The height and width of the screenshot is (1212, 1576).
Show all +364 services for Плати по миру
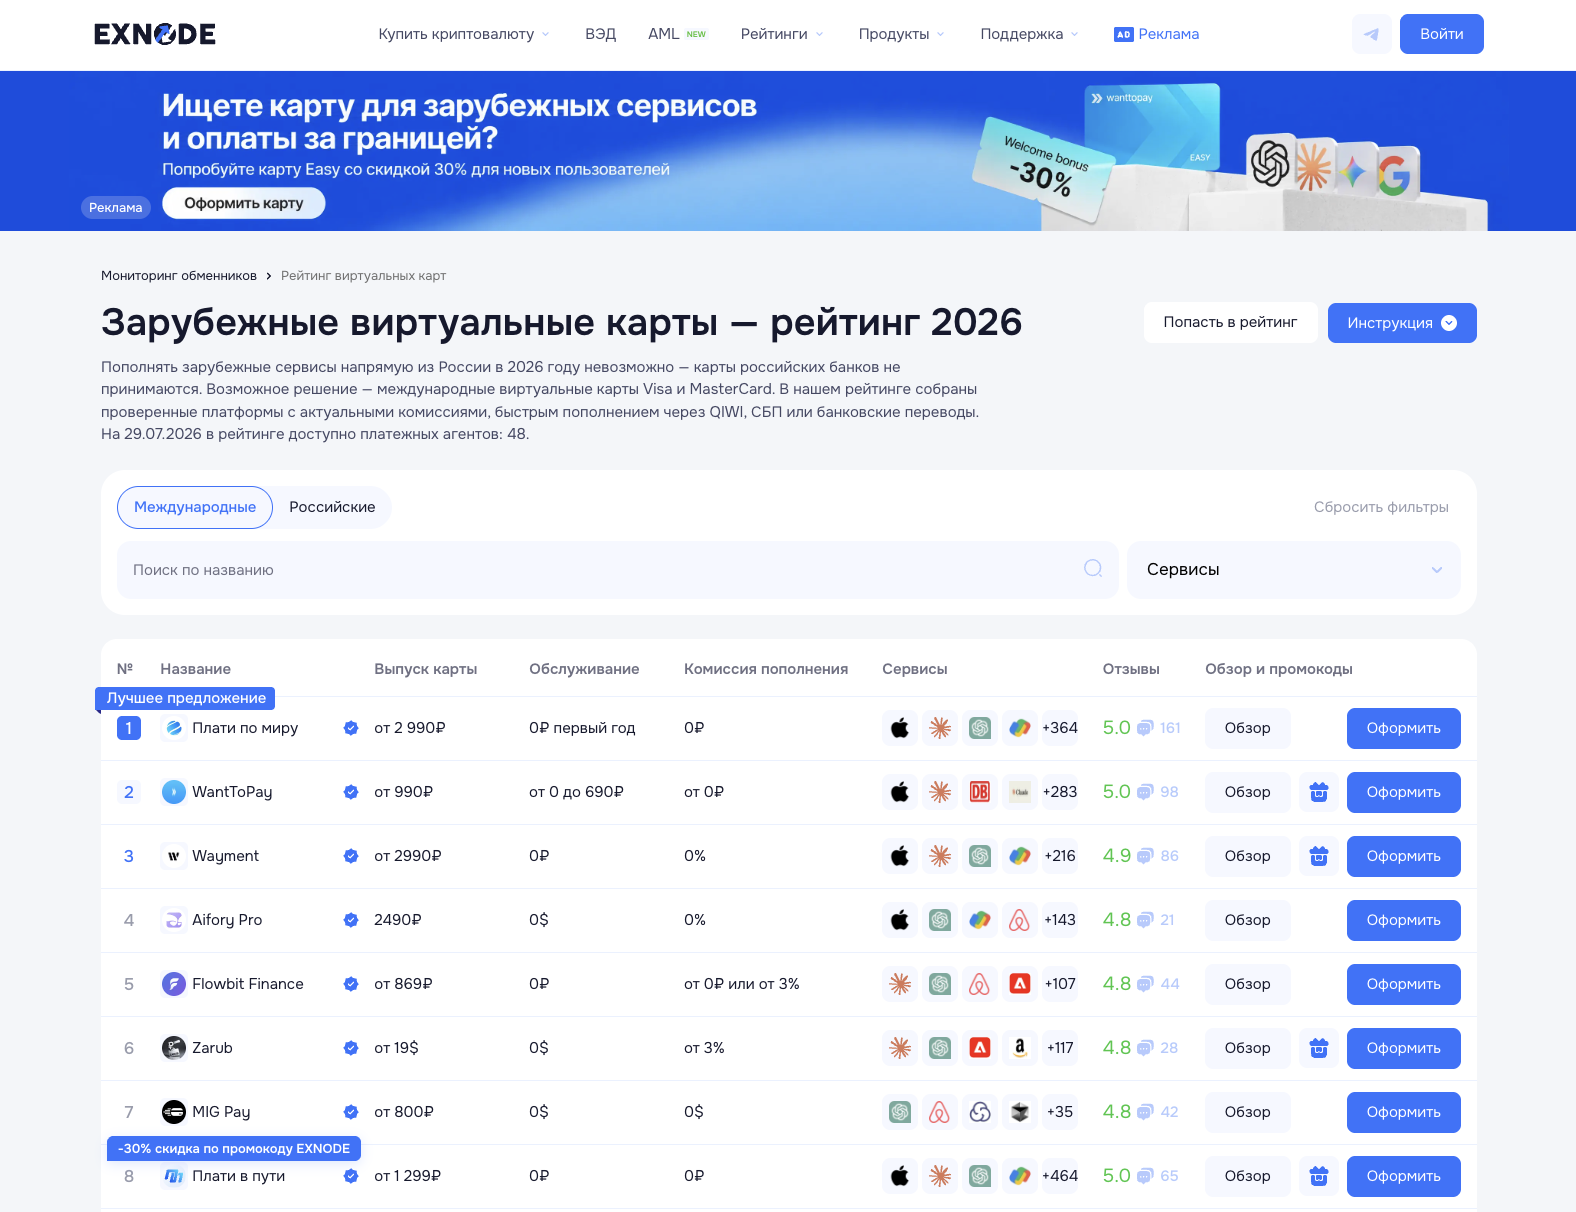[x=1060, y=728]
